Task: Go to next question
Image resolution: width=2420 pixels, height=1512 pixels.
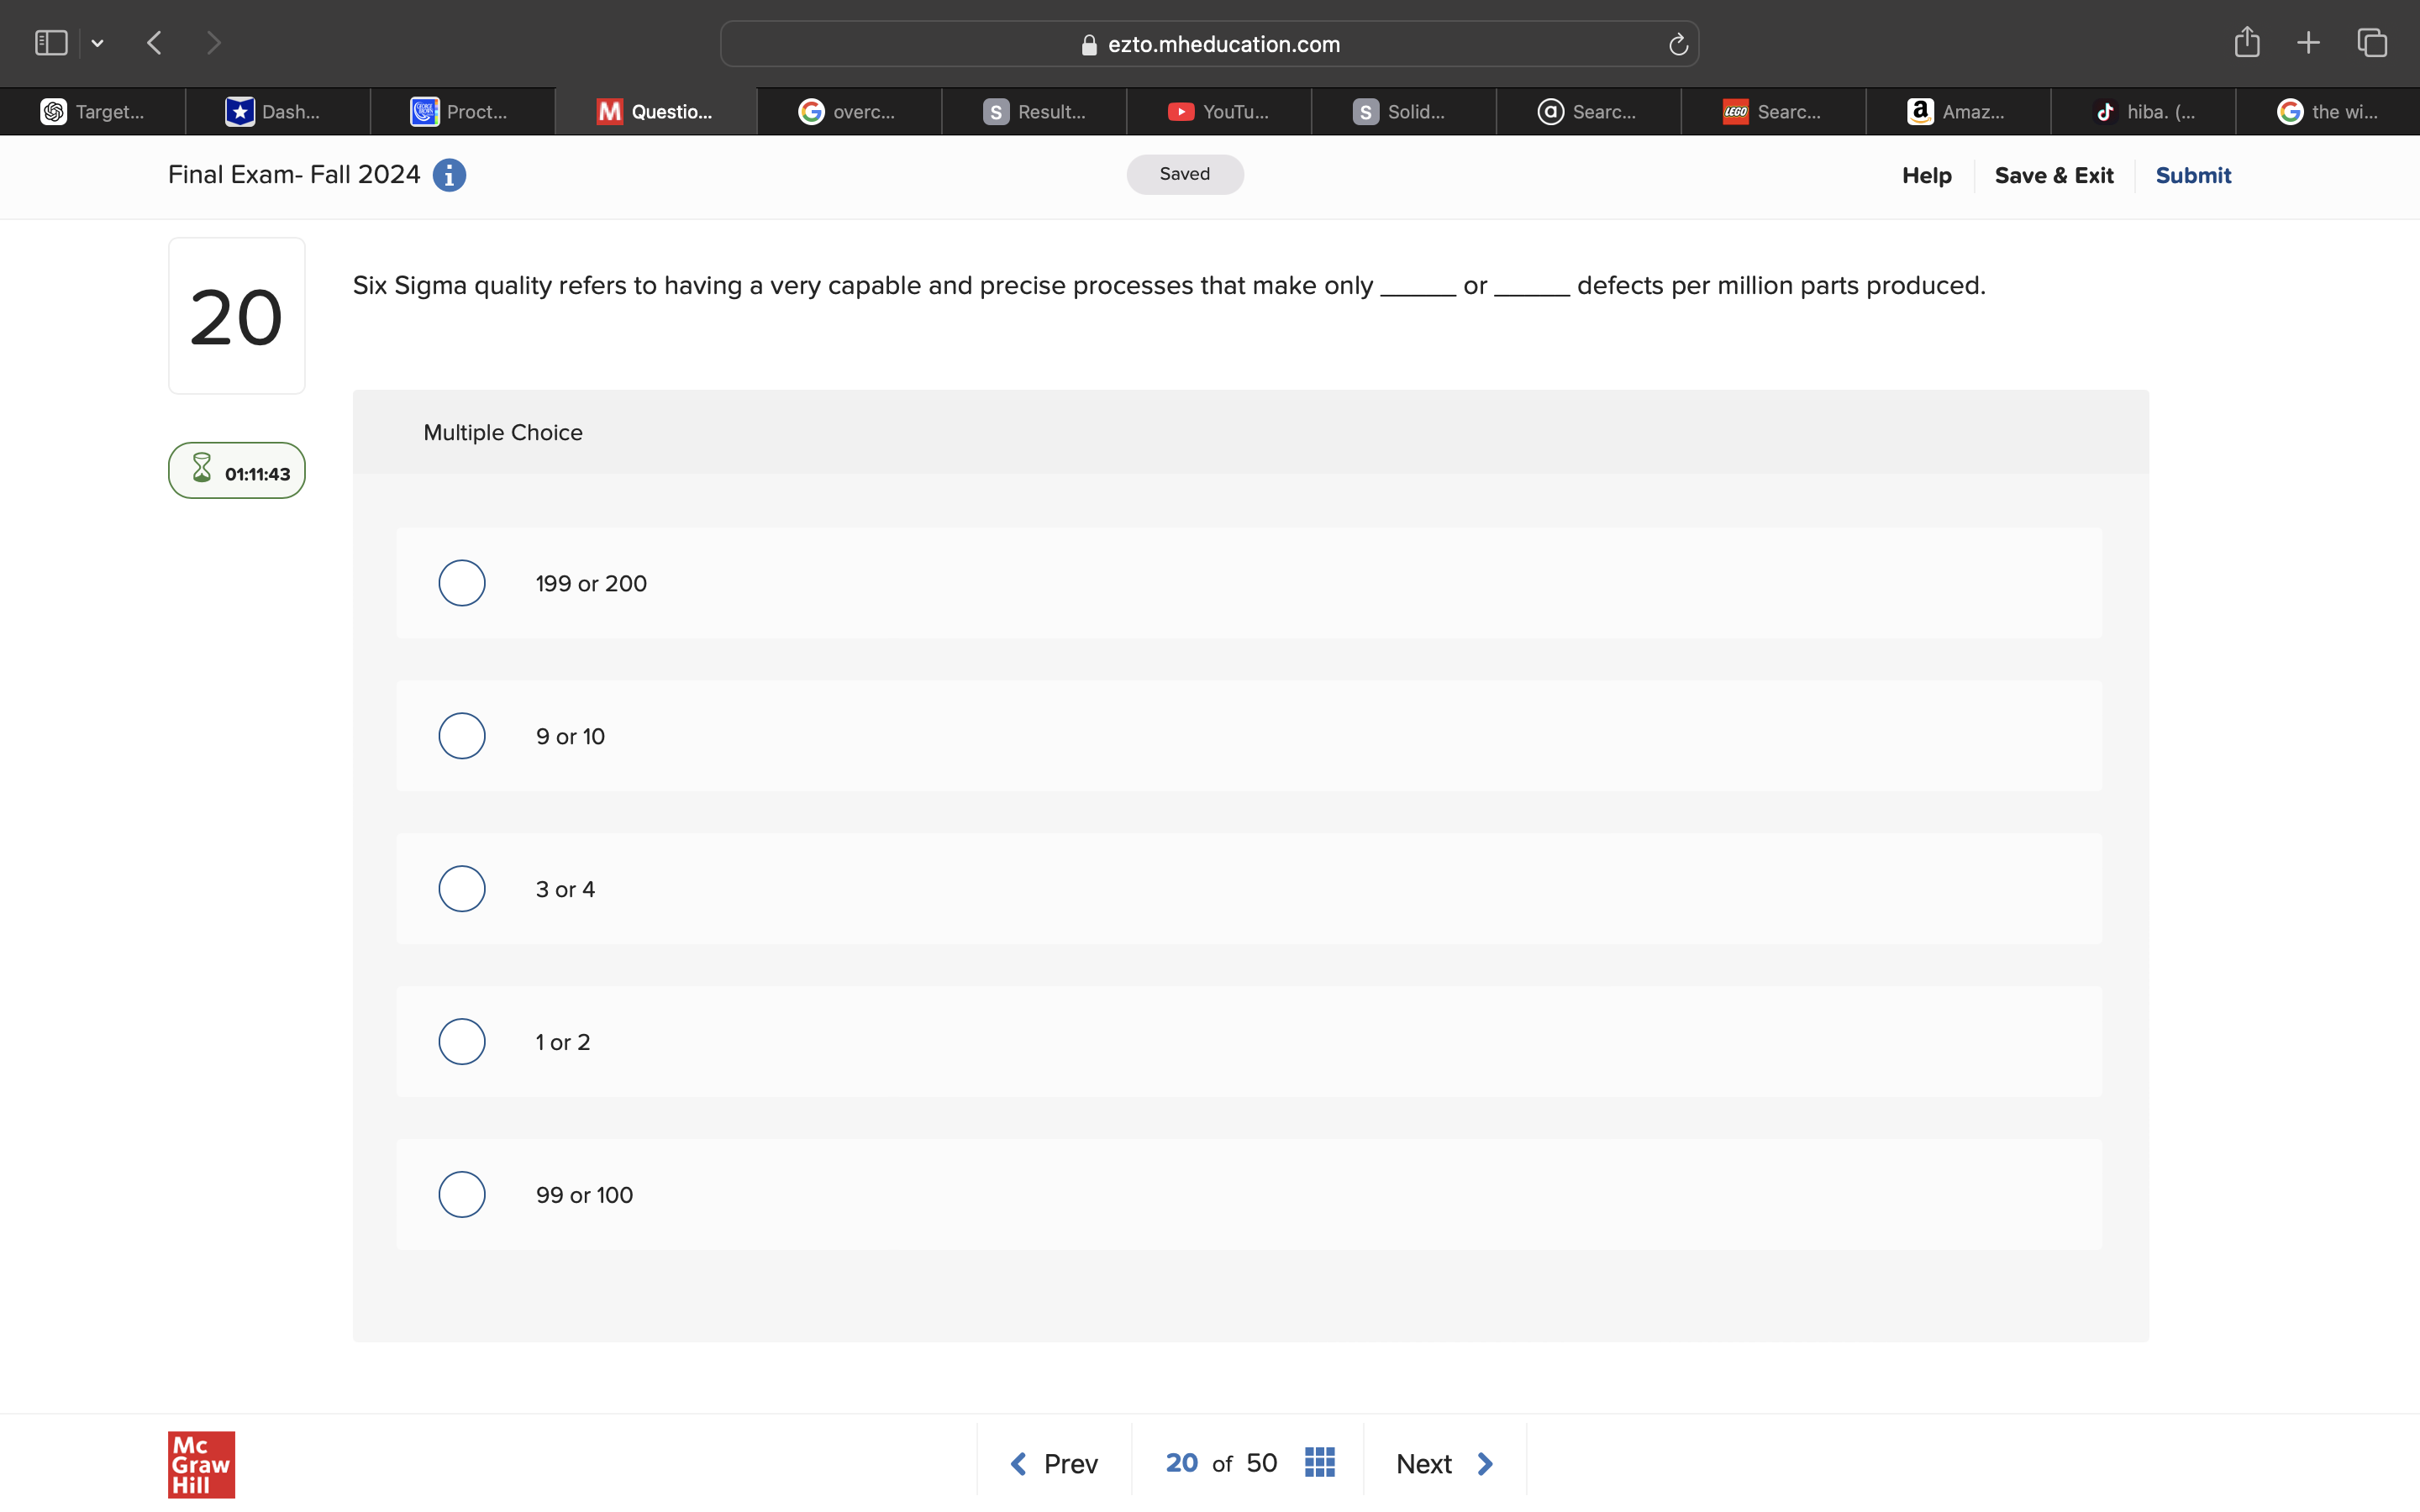Action: point(1444,1463)
